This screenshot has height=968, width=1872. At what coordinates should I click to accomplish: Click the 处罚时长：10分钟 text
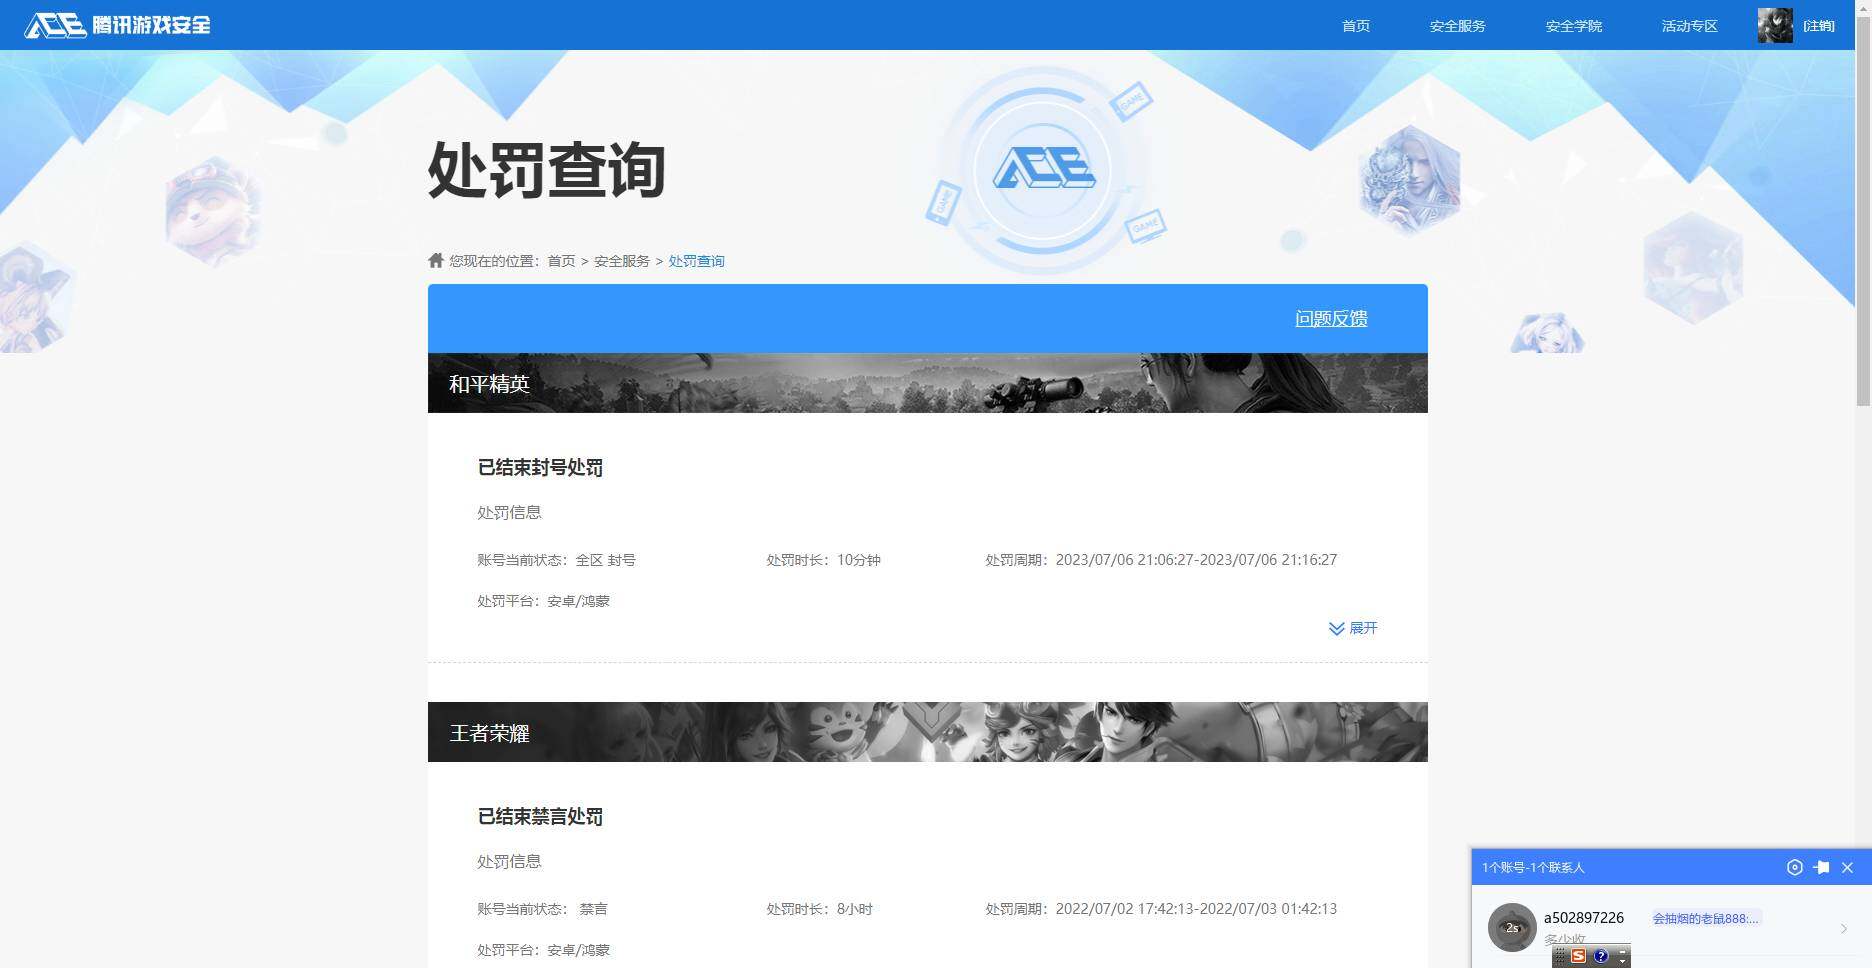tap(823, 560)
